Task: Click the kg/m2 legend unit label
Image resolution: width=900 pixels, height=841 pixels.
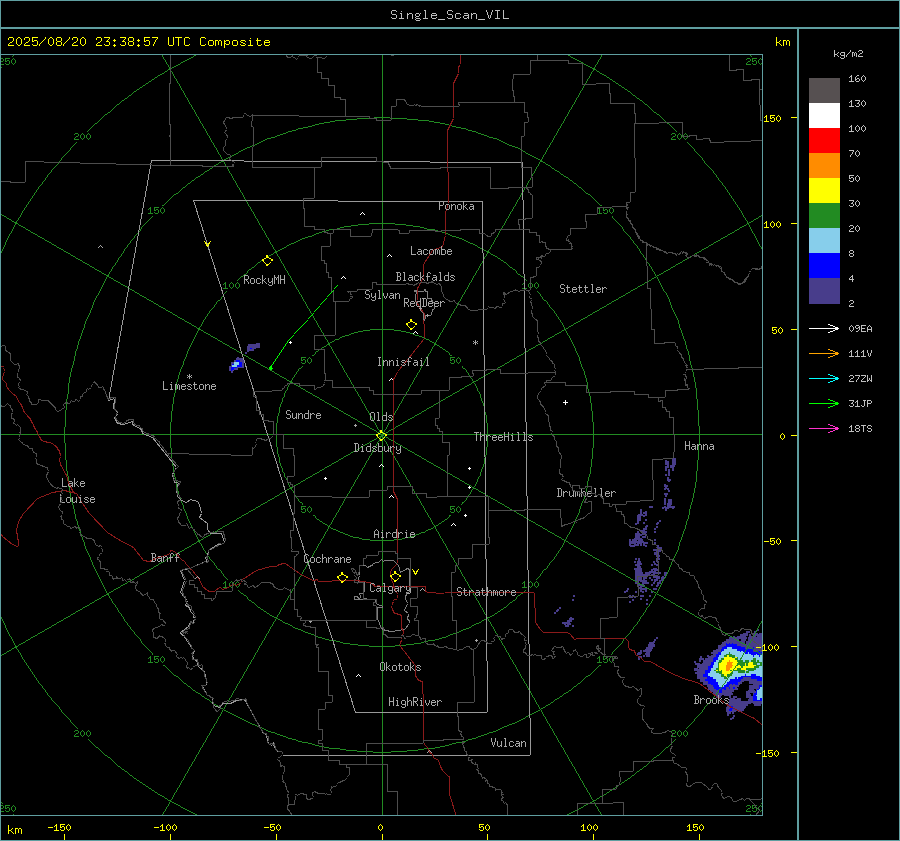Action: click(848, 54)
